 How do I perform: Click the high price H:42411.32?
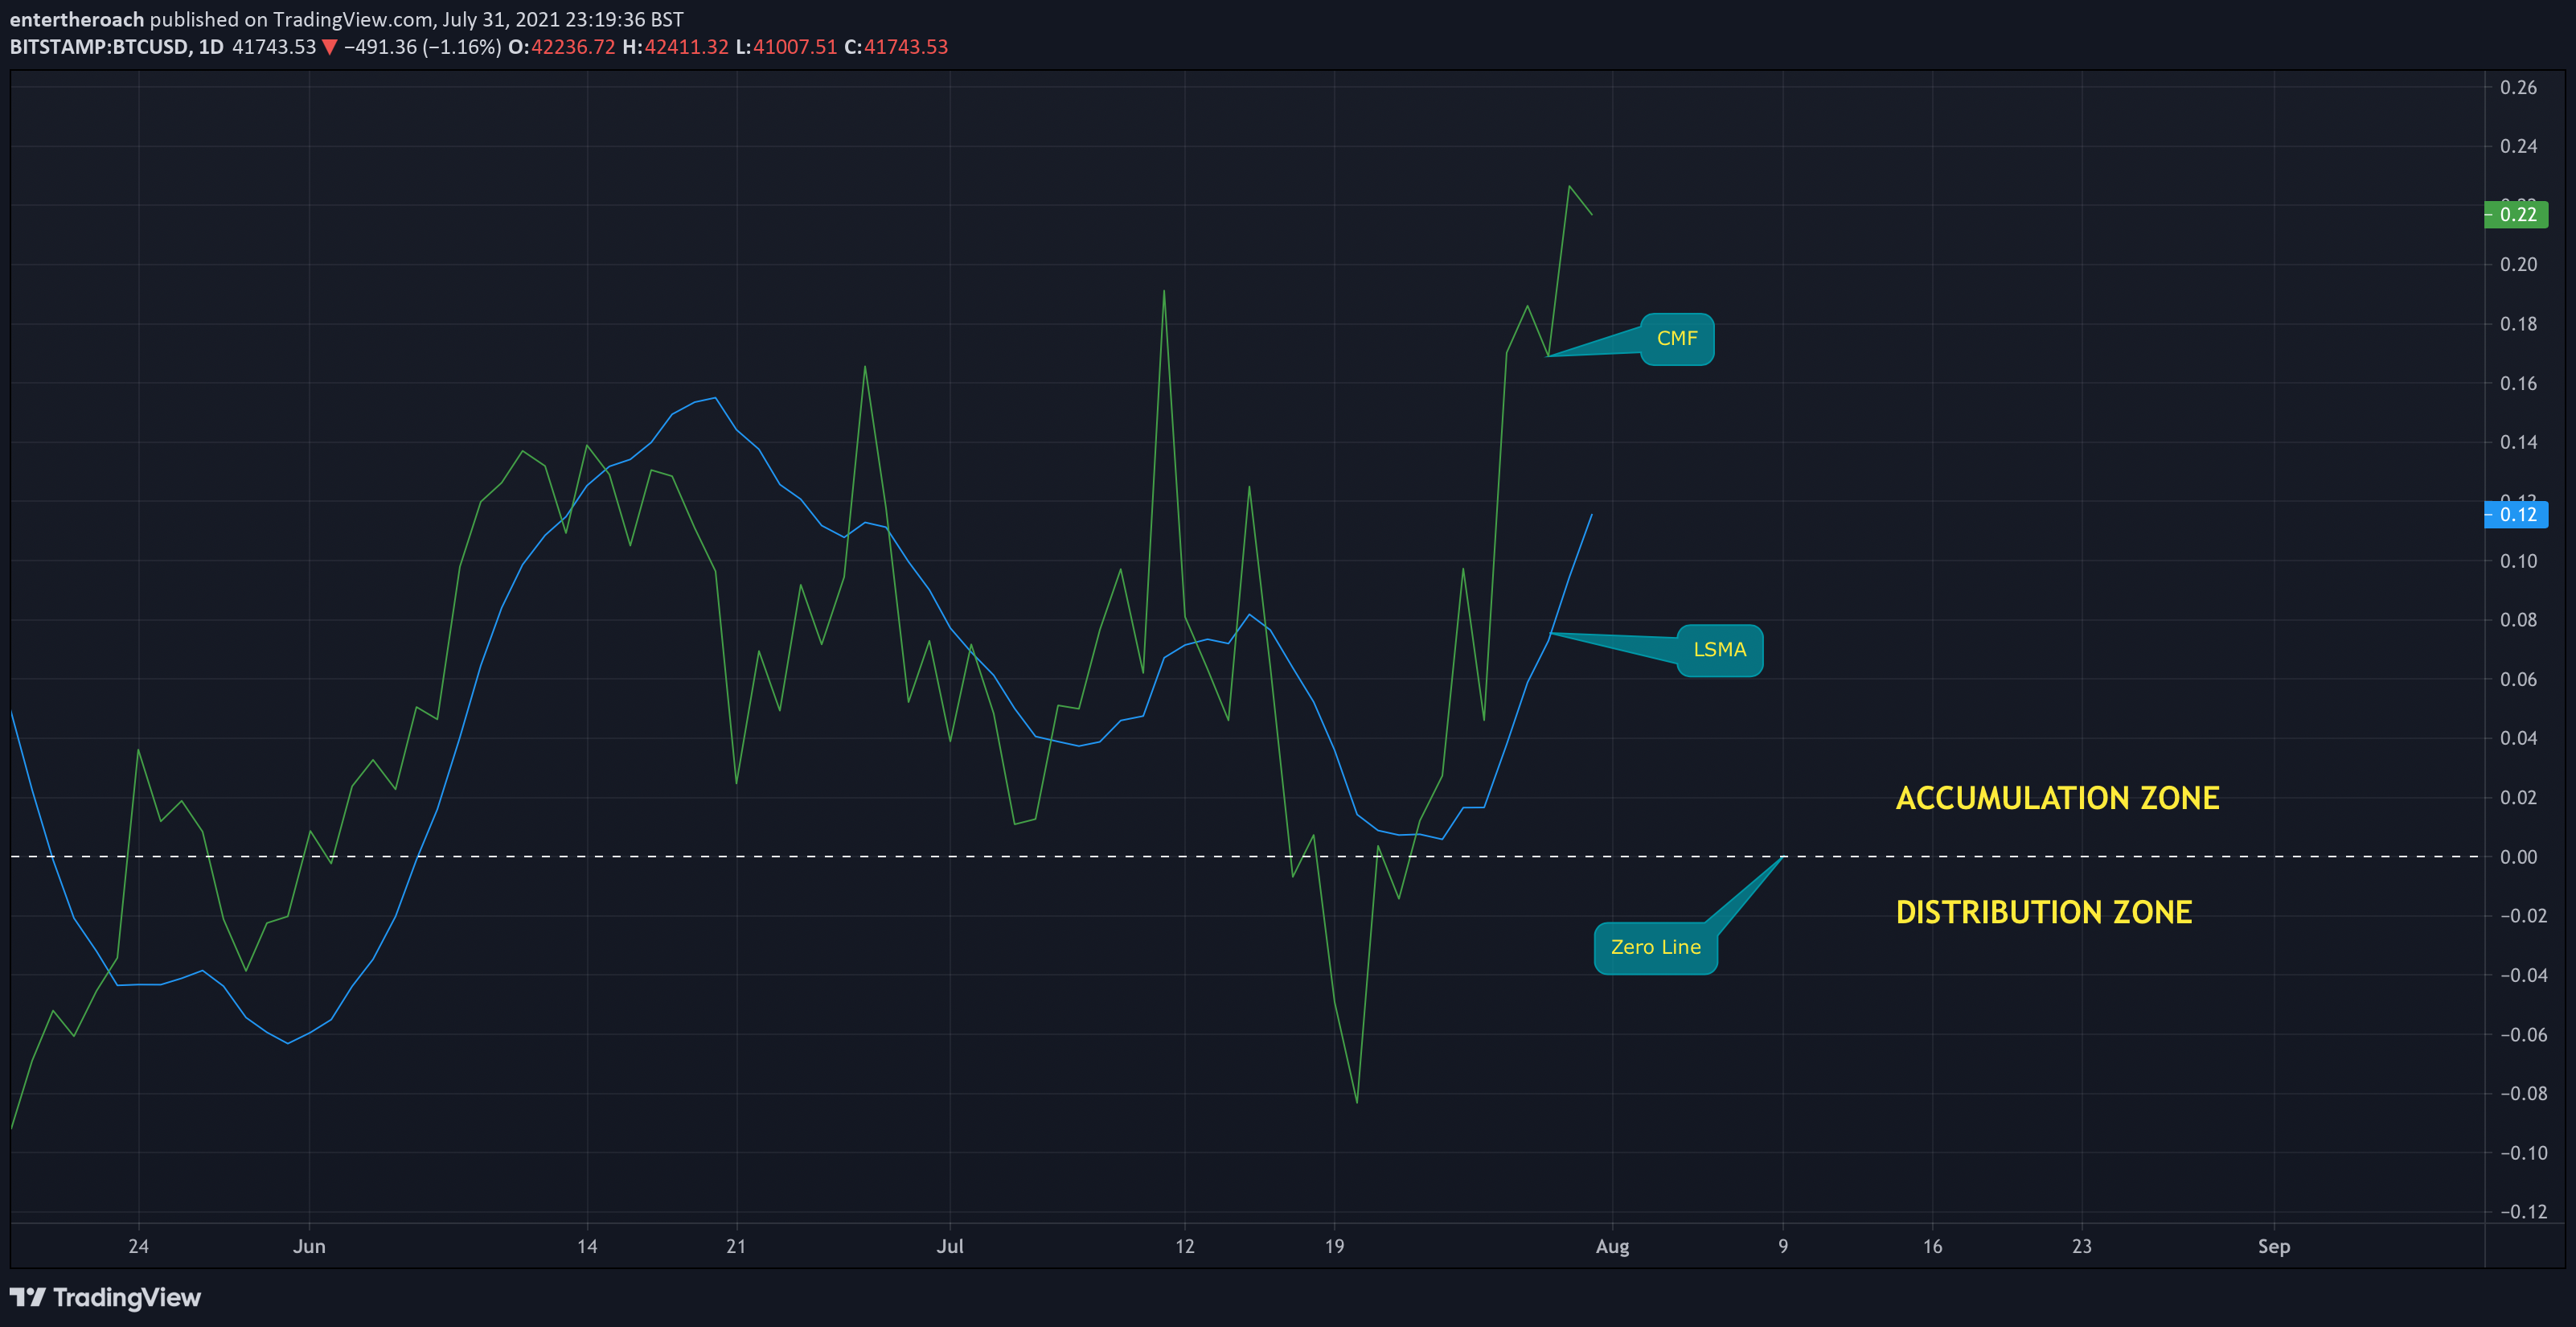(x=675, y=47)
